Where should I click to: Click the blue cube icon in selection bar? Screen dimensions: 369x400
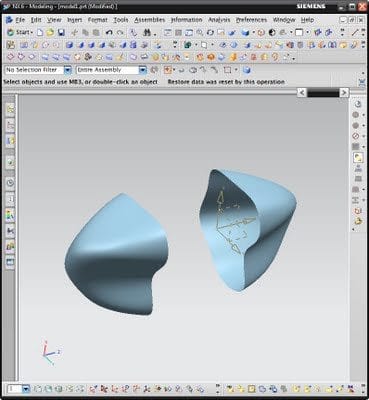pos(246,70)
